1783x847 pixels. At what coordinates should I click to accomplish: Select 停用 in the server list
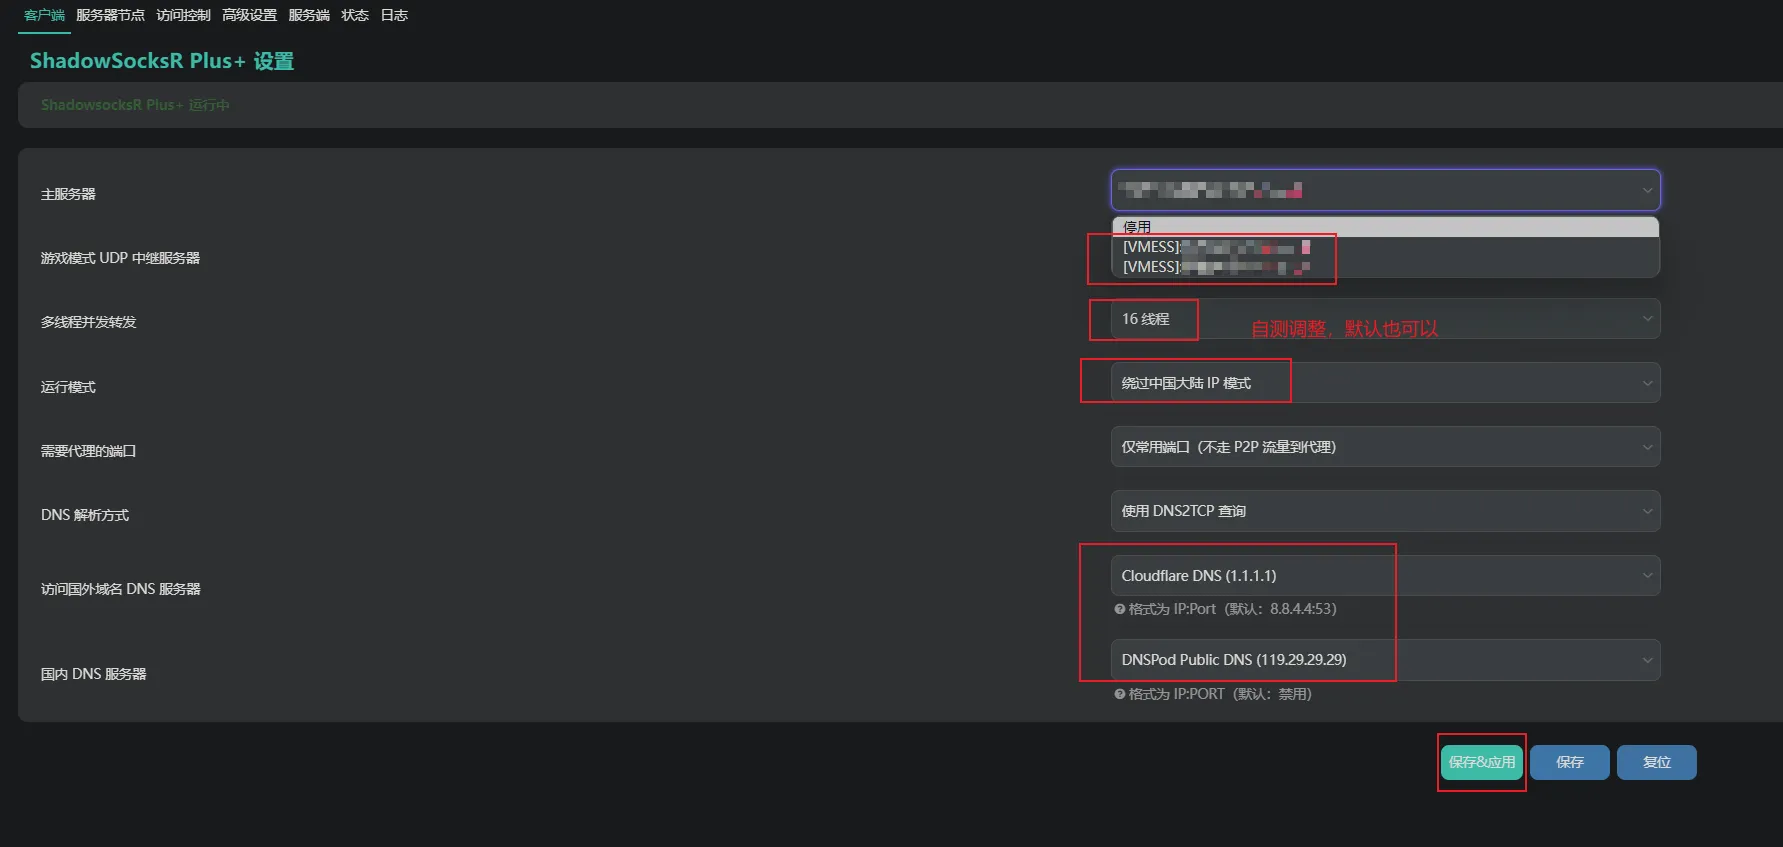(1137, 227)
